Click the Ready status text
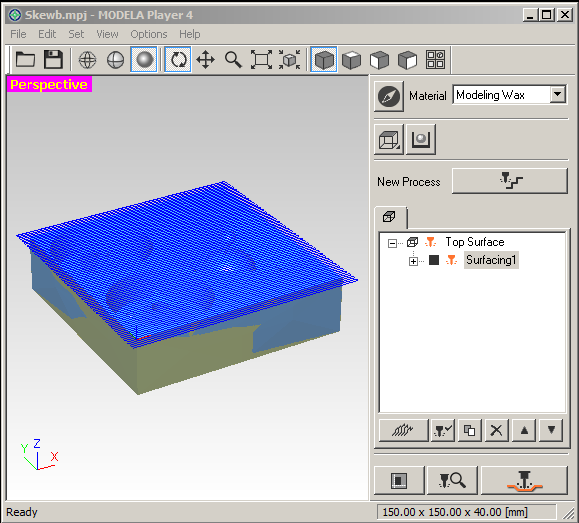 coord(22,512)
